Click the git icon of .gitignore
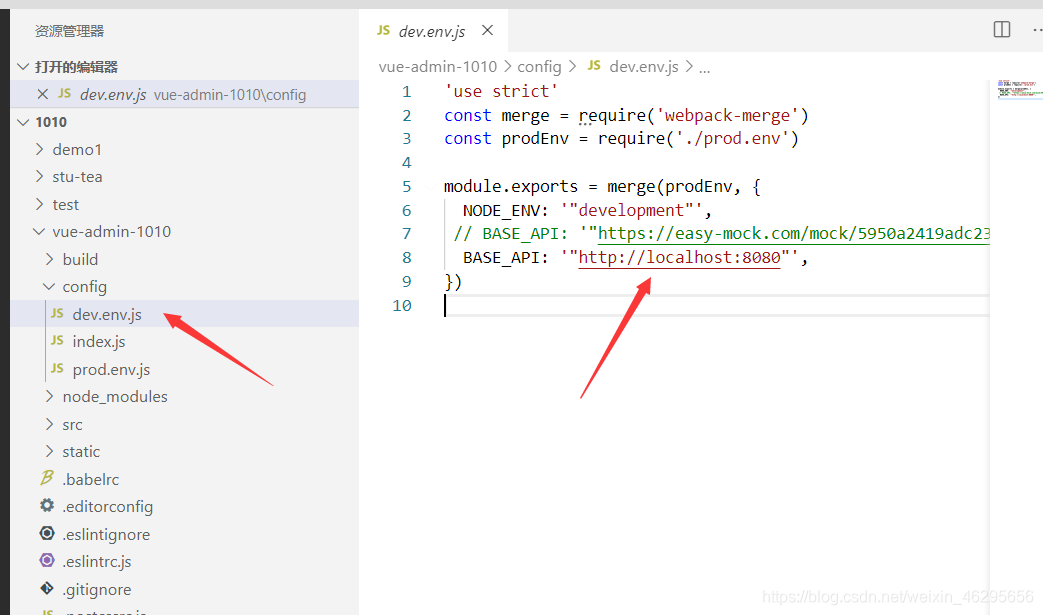The height and width of the screenshot is (615, 1043). pos(47,588)
